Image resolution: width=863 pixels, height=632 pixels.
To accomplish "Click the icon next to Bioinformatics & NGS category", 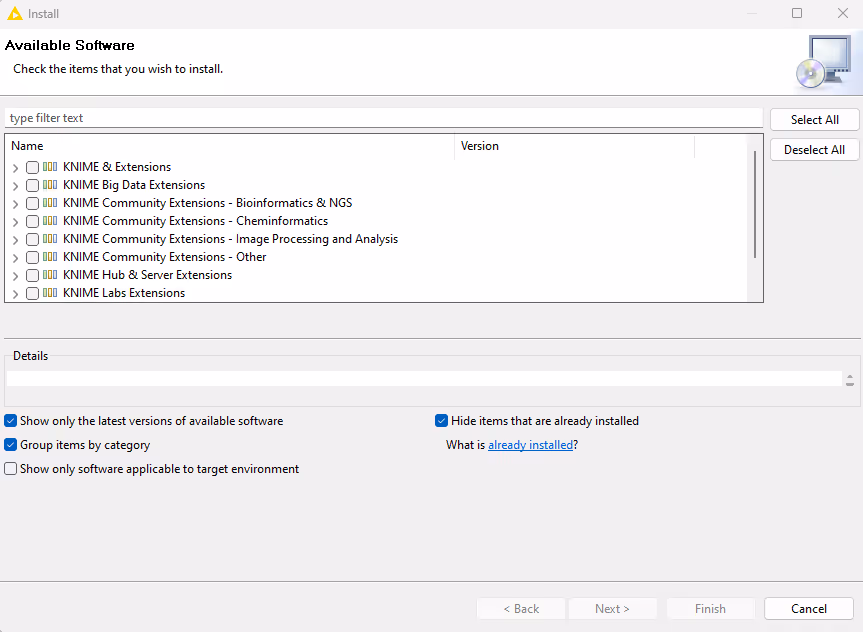I will (x=50, y=203).
